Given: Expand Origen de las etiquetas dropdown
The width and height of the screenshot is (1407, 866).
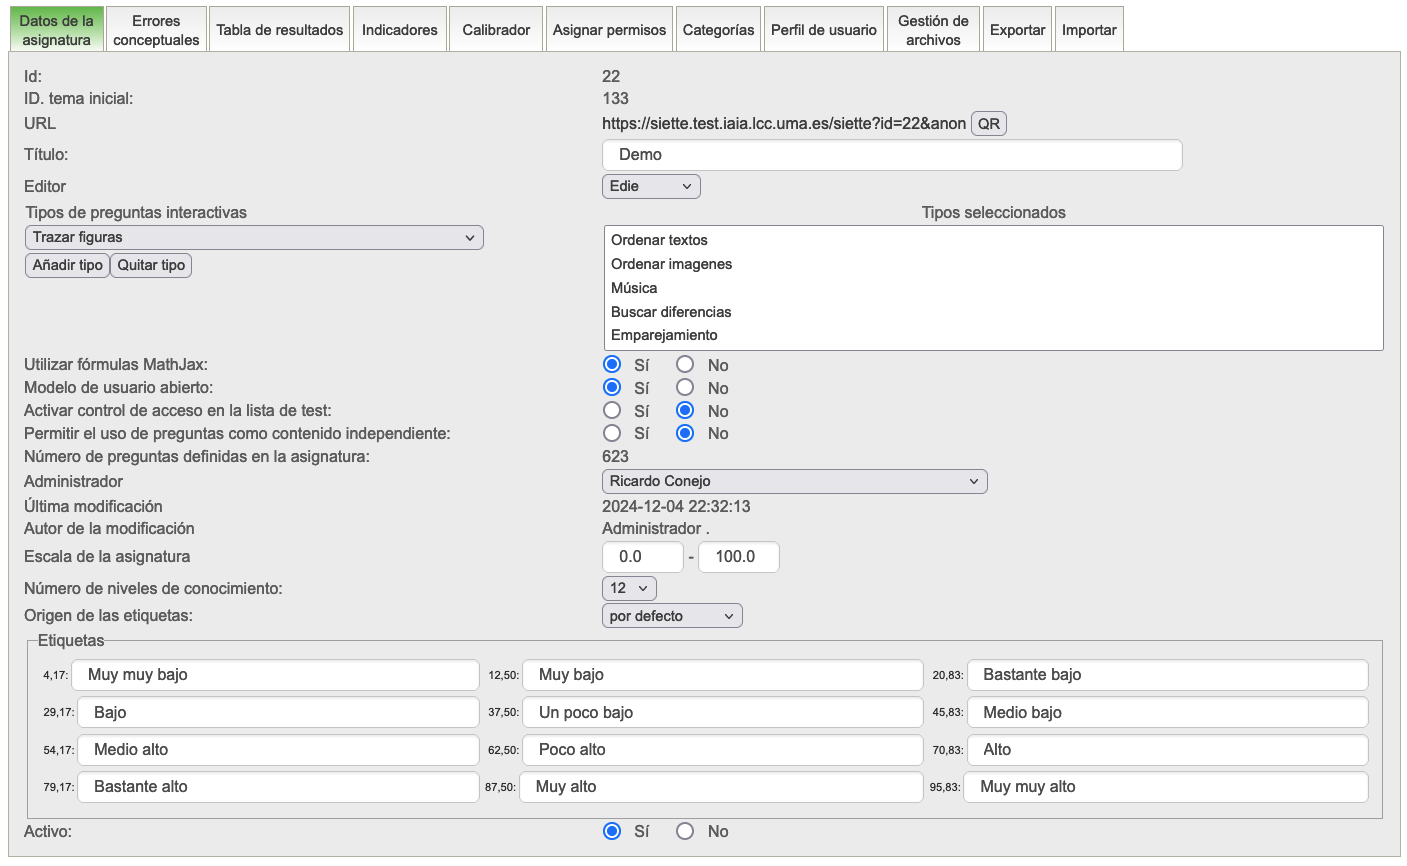Looking at the screenshot, I should point(672,616).
